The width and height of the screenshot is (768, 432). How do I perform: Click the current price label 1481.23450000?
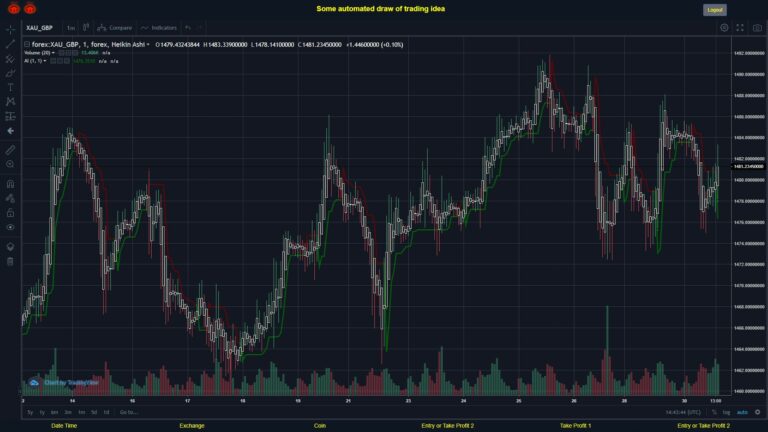(748, 167)
